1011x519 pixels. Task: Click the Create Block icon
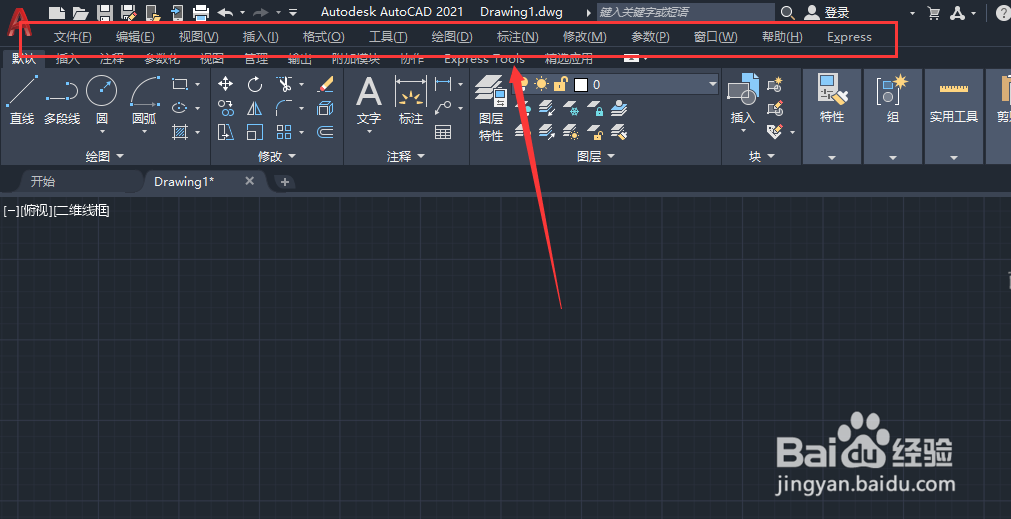click(x=774, y=84)
